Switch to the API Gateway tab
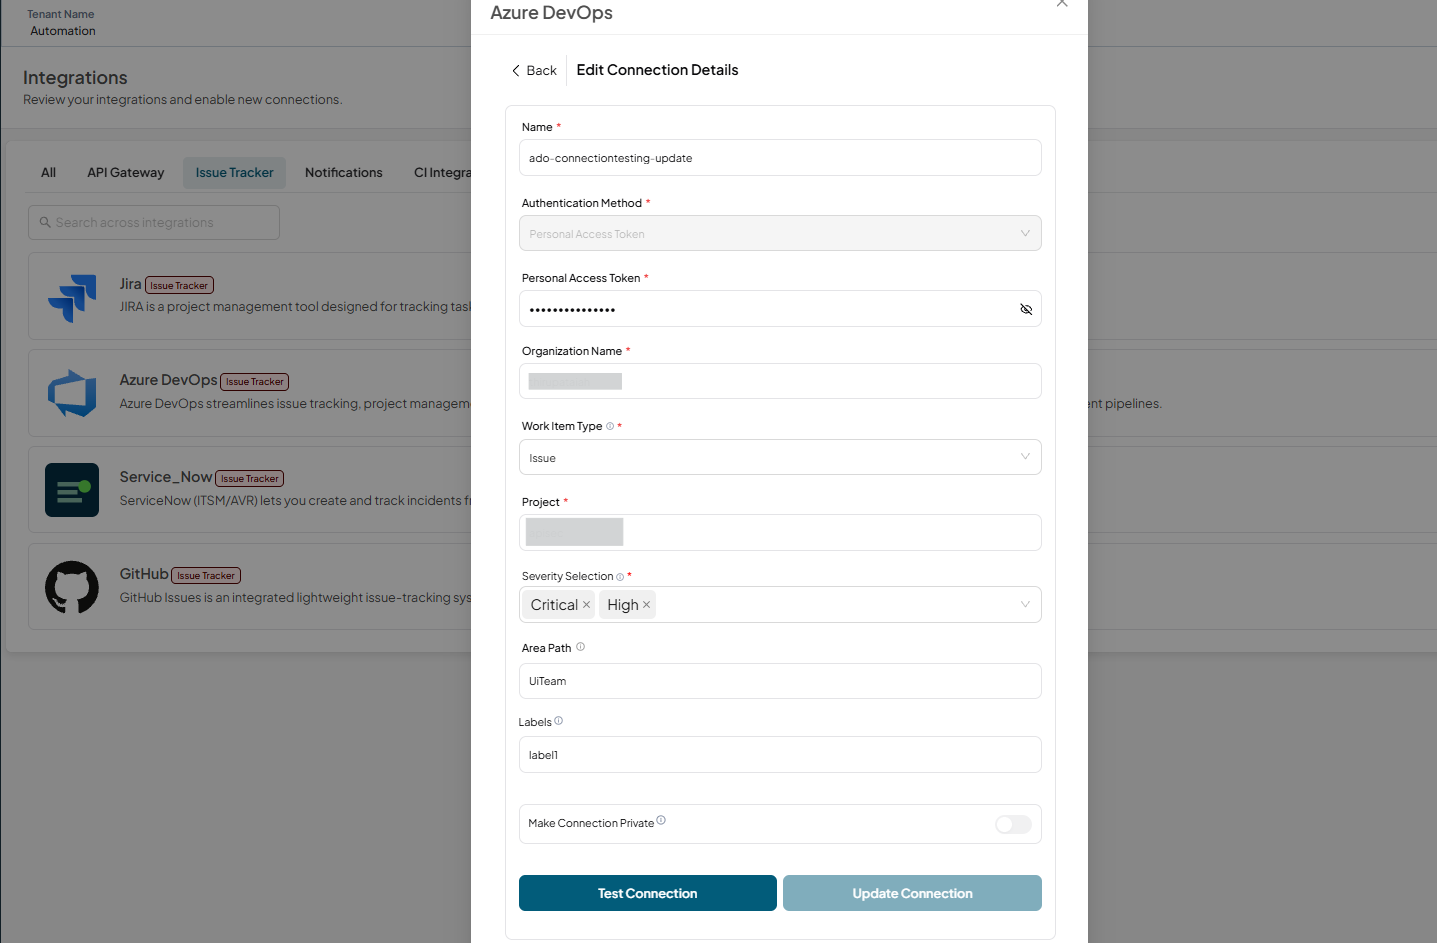 pyautogui.click(x=126, y=172)
